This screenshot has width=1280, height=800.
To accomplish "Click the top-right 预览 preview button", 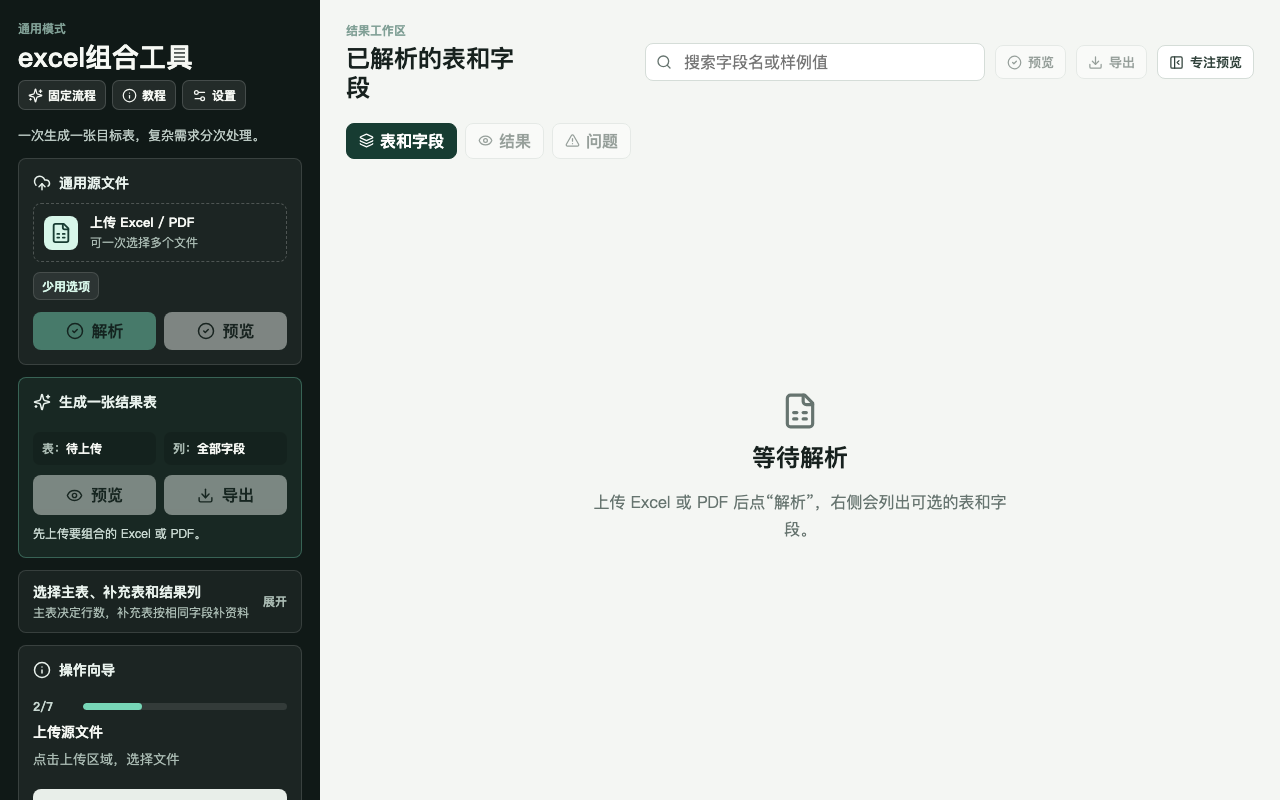I will click(1030, 62).
